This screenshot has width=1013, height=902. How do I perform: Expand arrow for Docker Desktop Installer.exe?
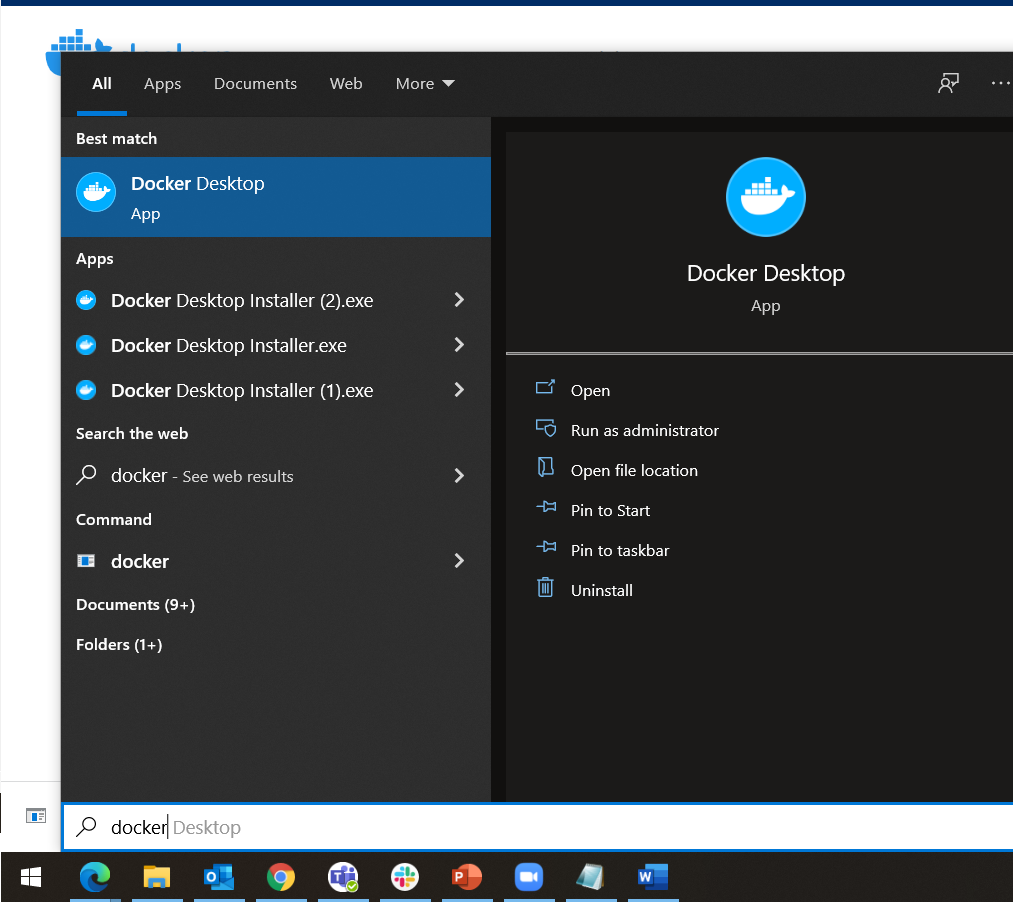[x=459, y=345]
